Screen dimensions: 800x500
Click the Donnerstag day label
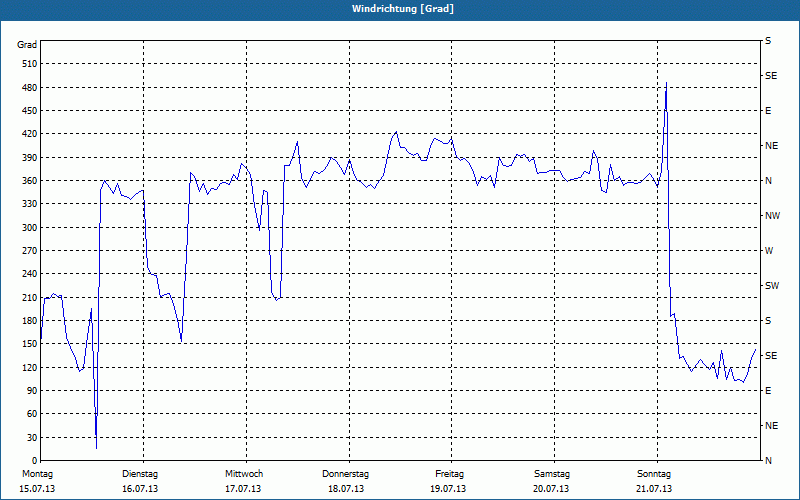coord(345,474)
